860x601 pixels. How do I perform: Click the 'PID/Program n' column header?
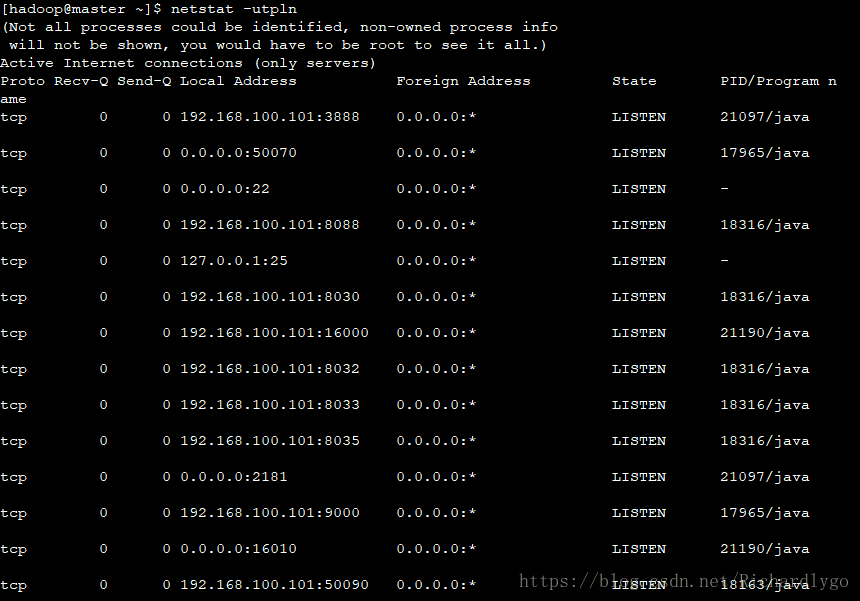778,81
